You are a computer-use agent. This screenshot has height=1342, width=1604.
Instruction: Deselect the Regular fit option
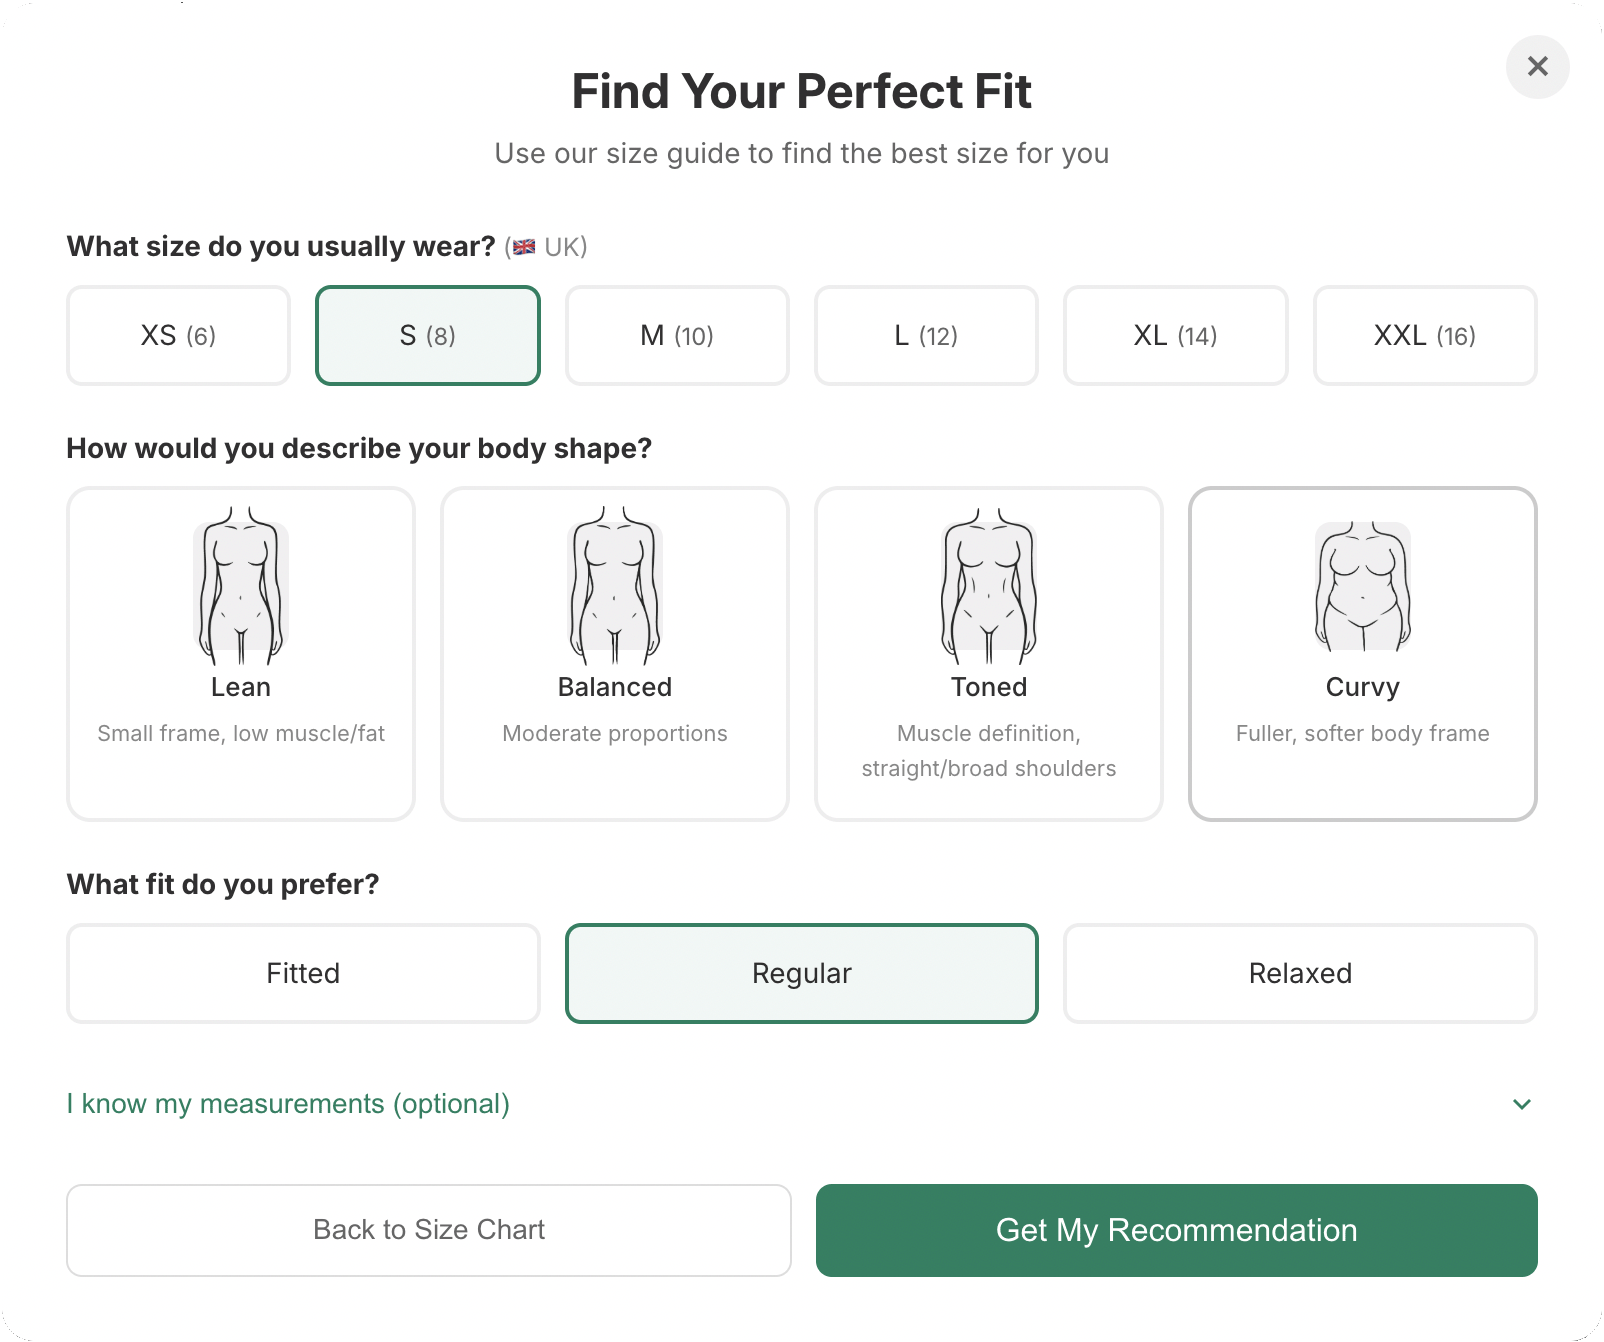(801, 972)
